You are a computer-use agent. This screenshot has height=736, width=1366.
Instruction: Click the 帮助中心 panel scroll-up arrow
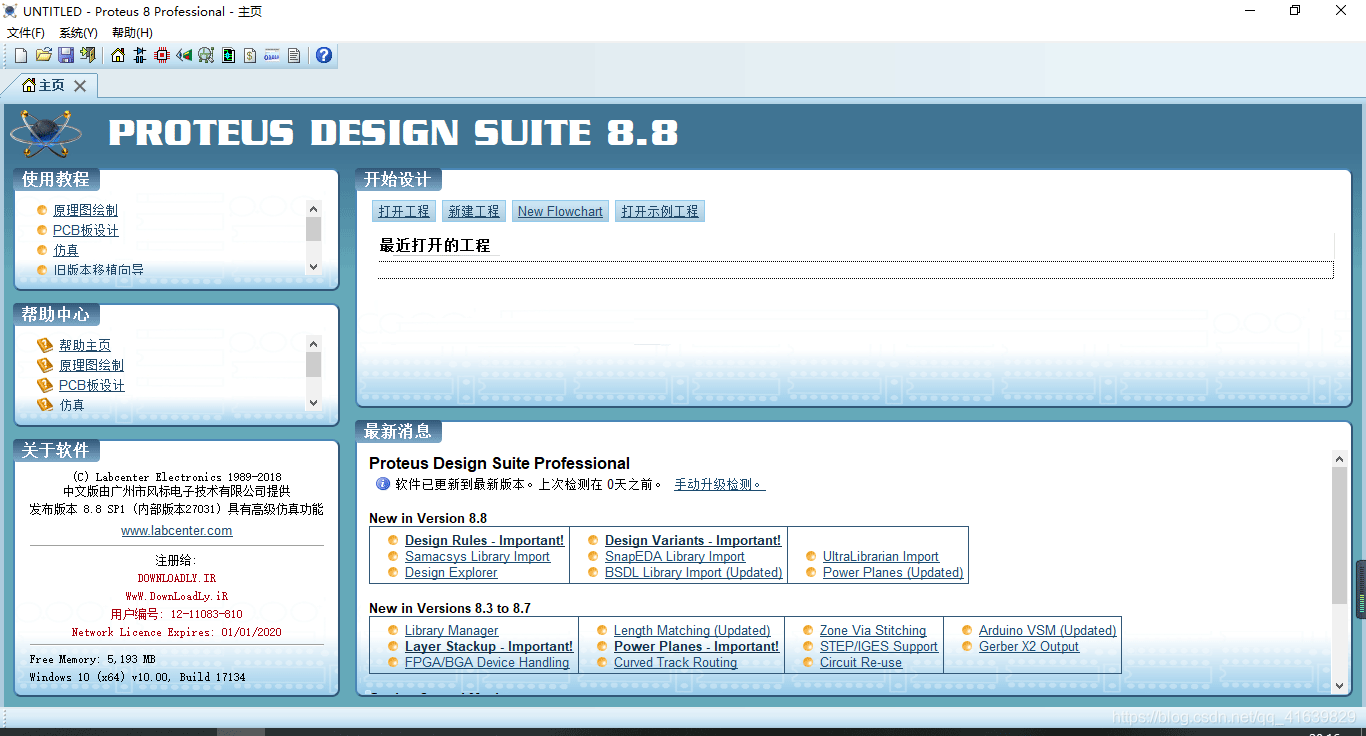click(x=313, y=344)
